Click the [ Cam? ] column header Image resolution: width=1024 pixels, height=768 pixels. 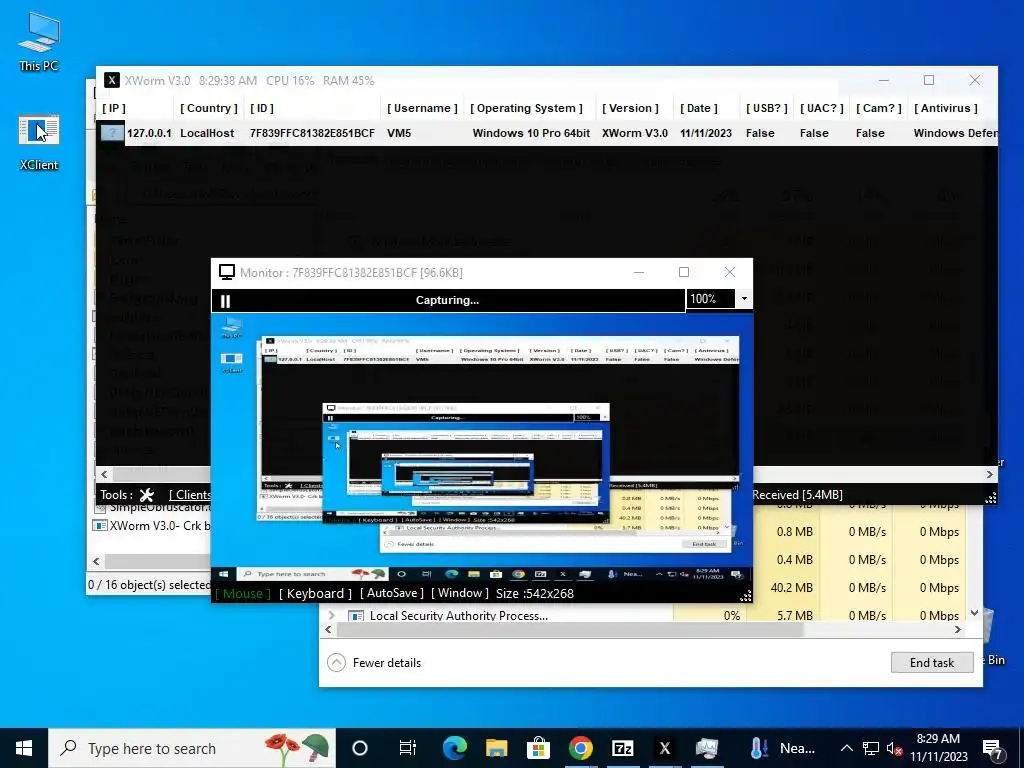coord(878,108)
